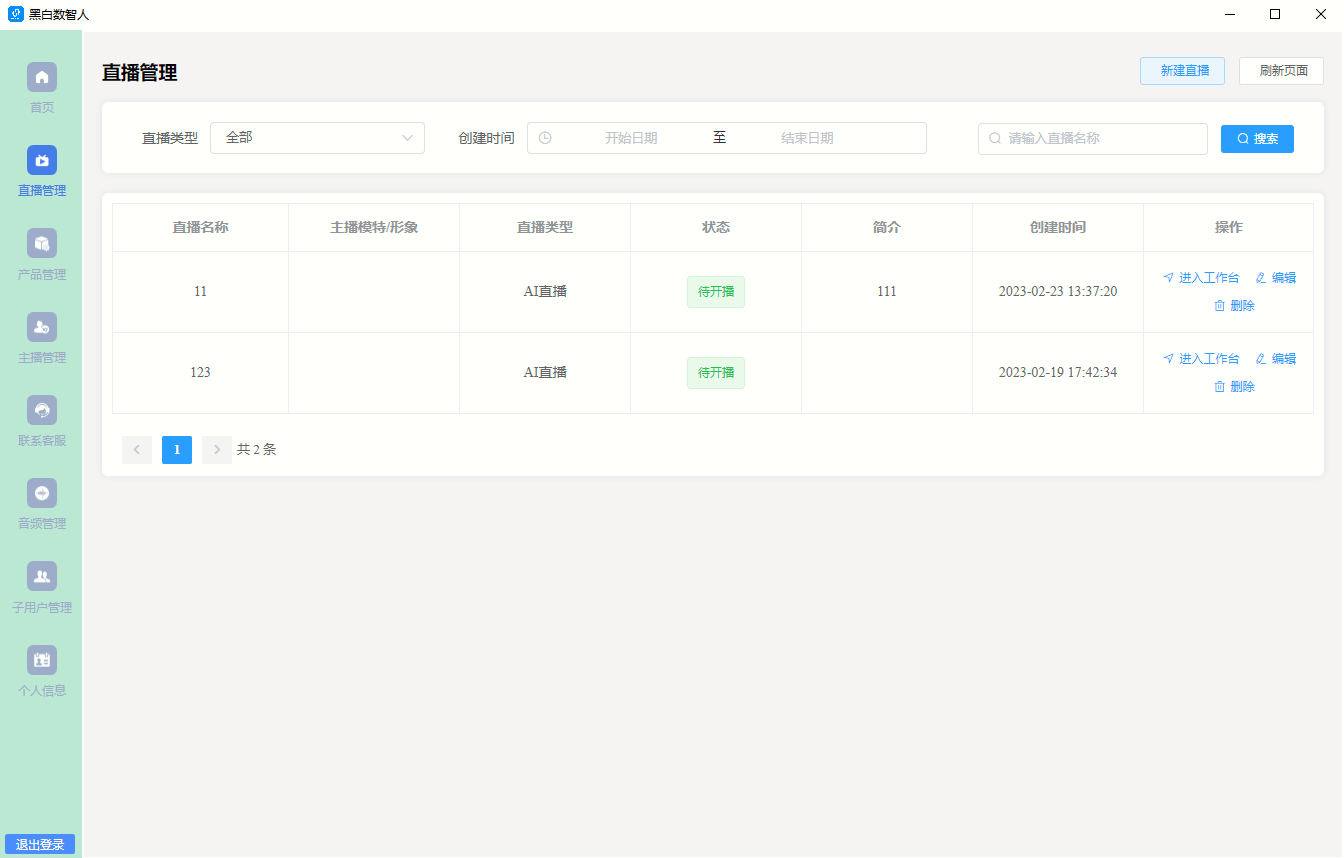This screenshot has width=1344, height=858.
Task: Open the 首页 home icon in sidebar
Action: click(42, 77)
